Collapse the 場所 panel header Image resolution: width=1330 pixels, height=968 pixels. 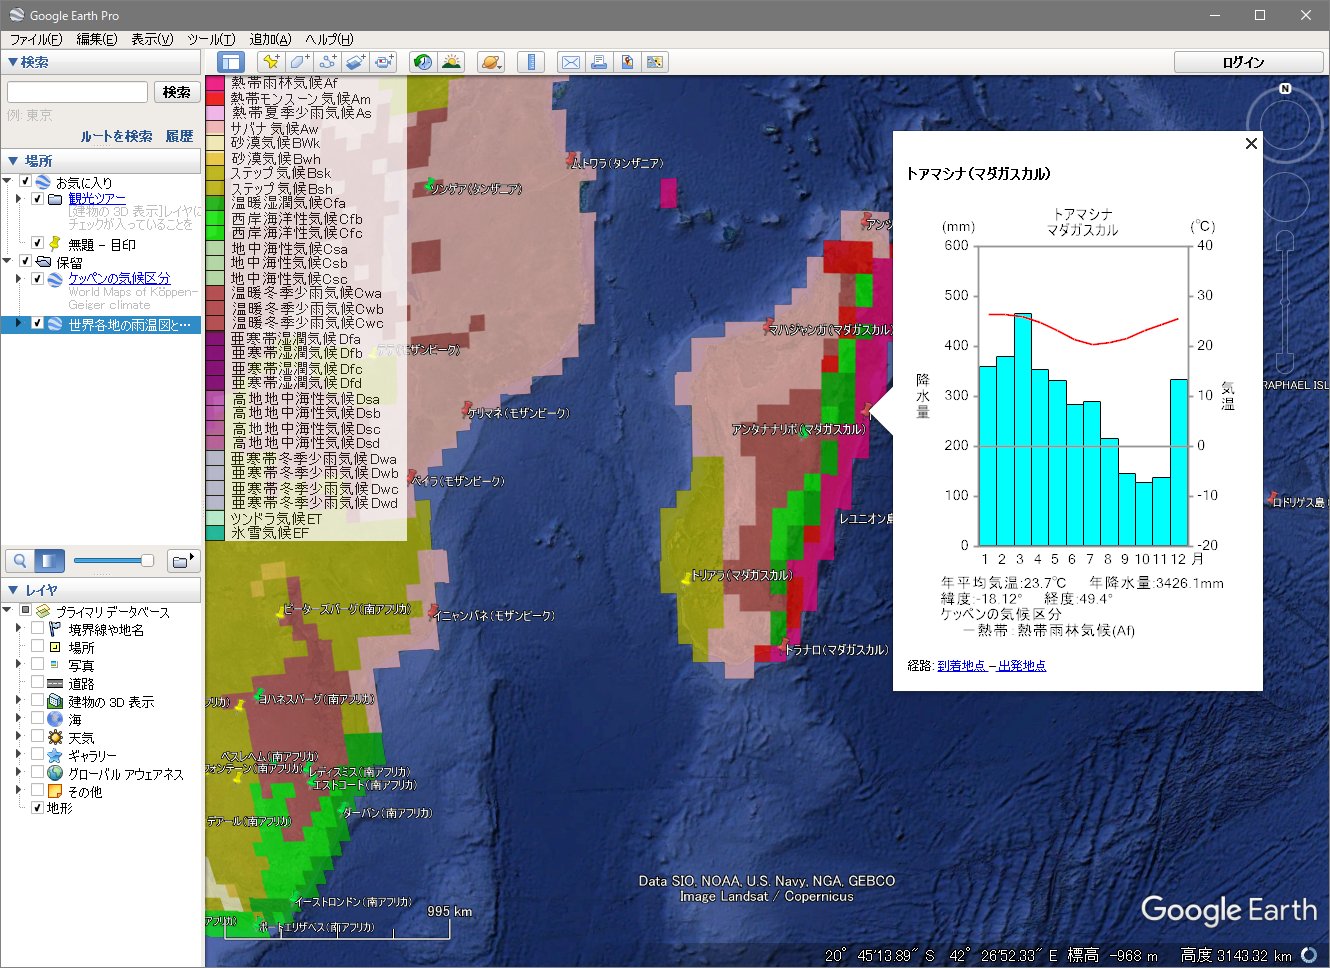pyautogui.click(x=101, y=160)
